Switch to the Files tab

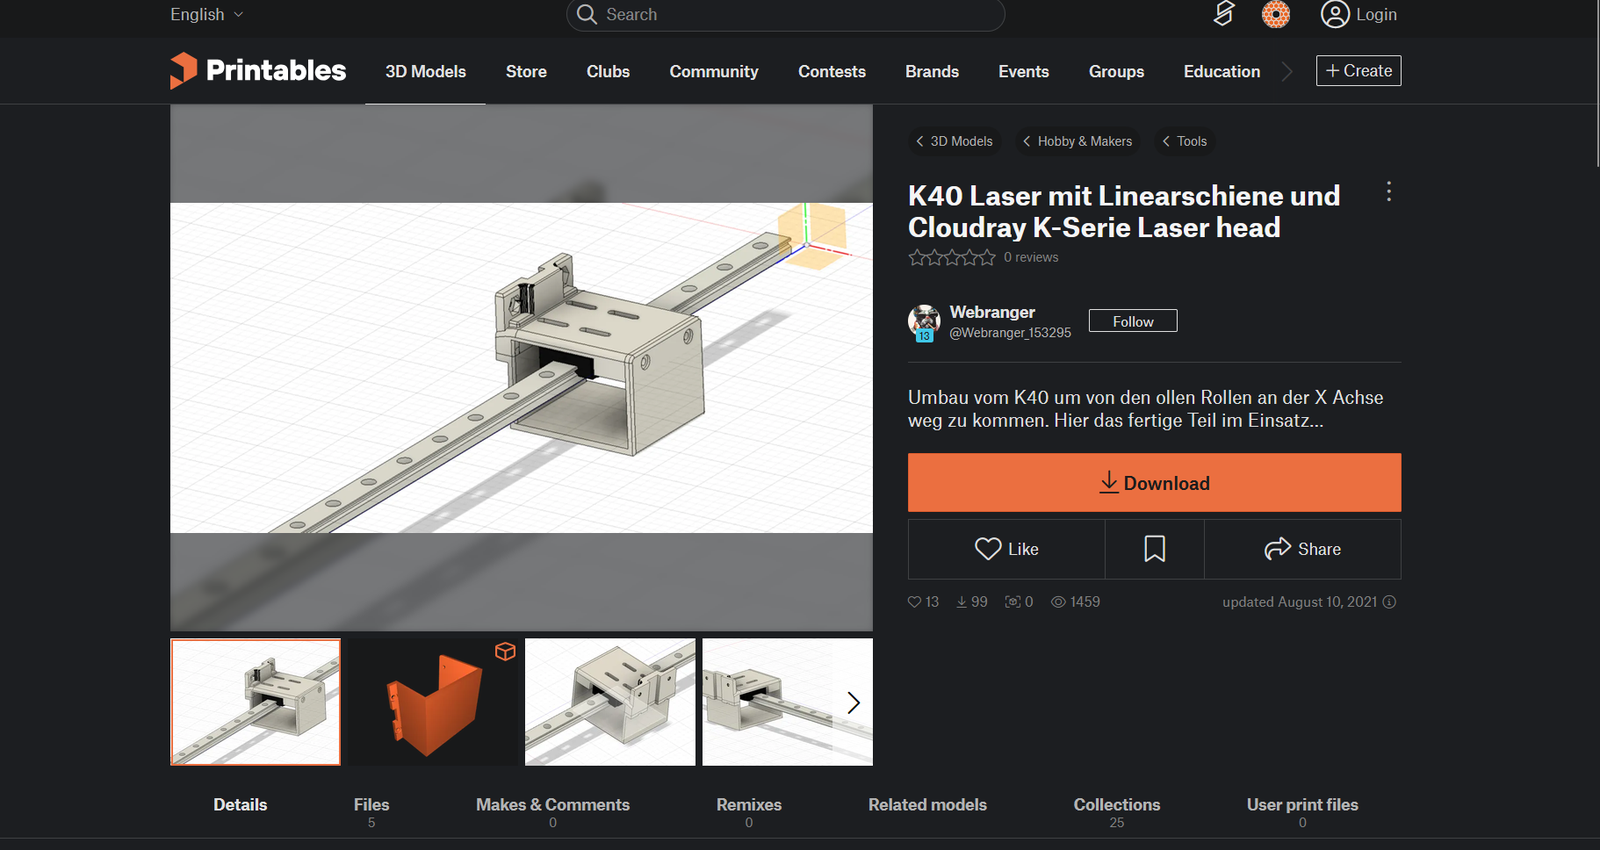point(371,812)
